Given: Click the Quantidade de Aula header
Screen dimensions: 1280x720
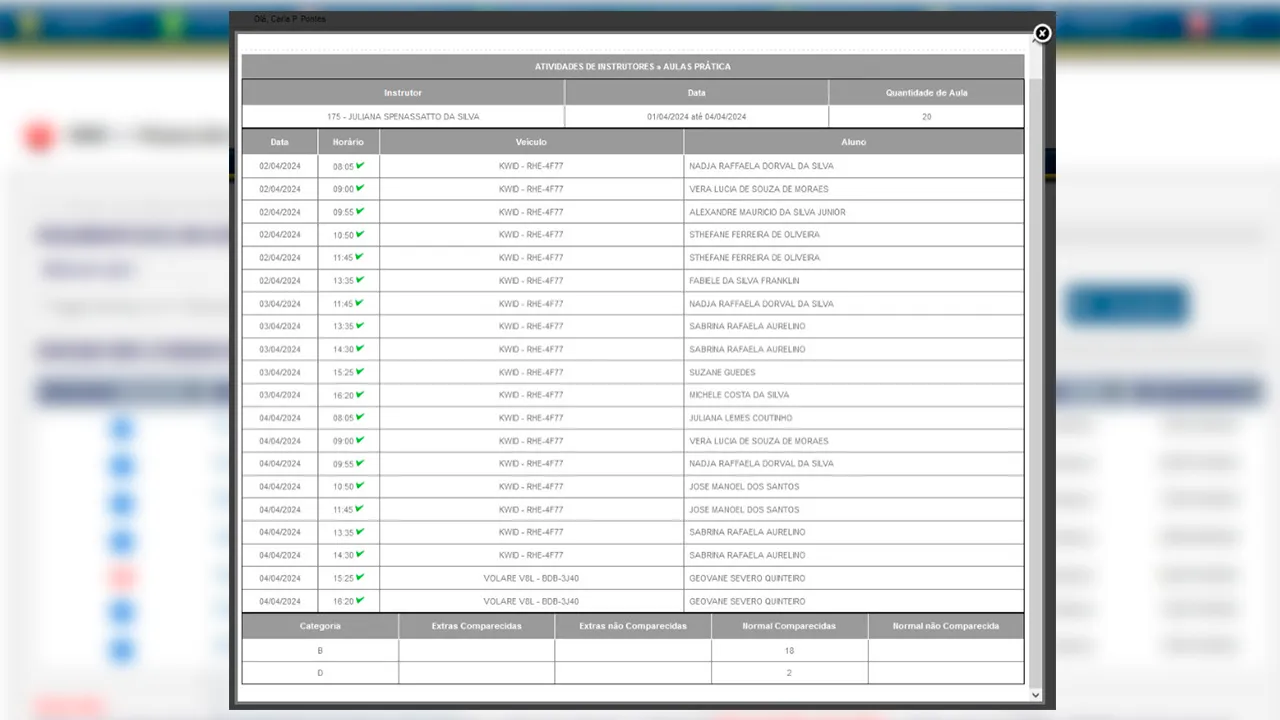Looking at the screenshot, I should pyautogui.click(x=926, y=93).
